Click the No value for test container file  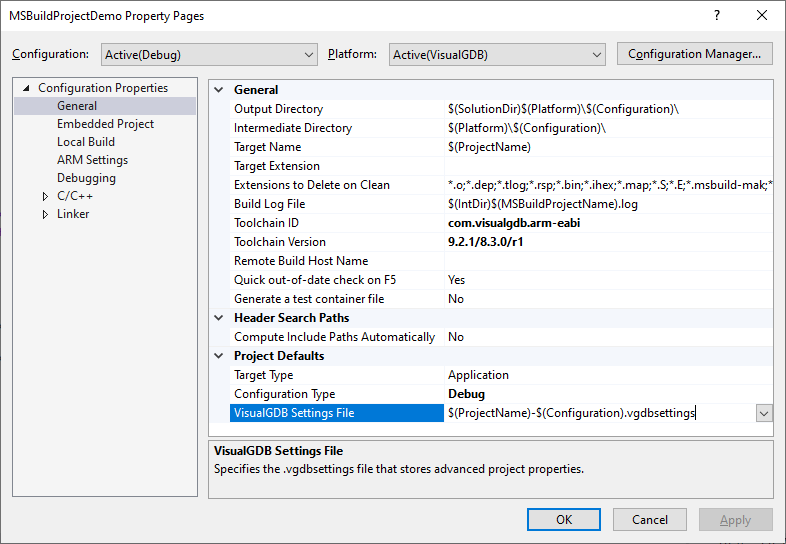click(456, 299)
